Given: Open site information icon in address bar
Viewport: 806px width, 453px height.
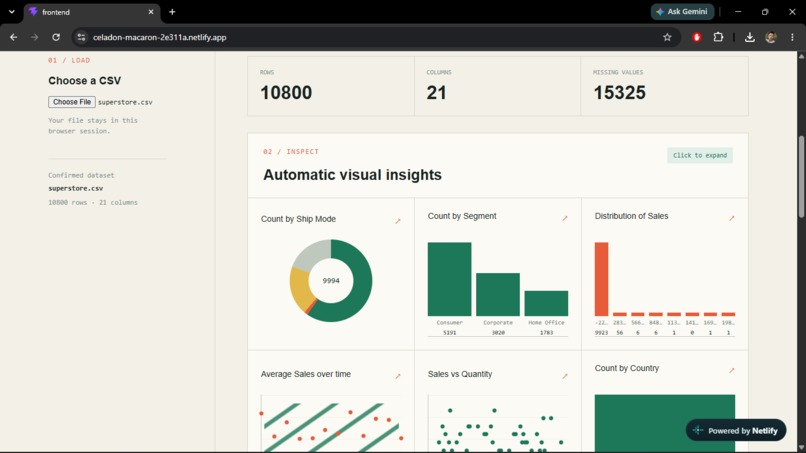Looking at the screenshot, I should 81,37.
